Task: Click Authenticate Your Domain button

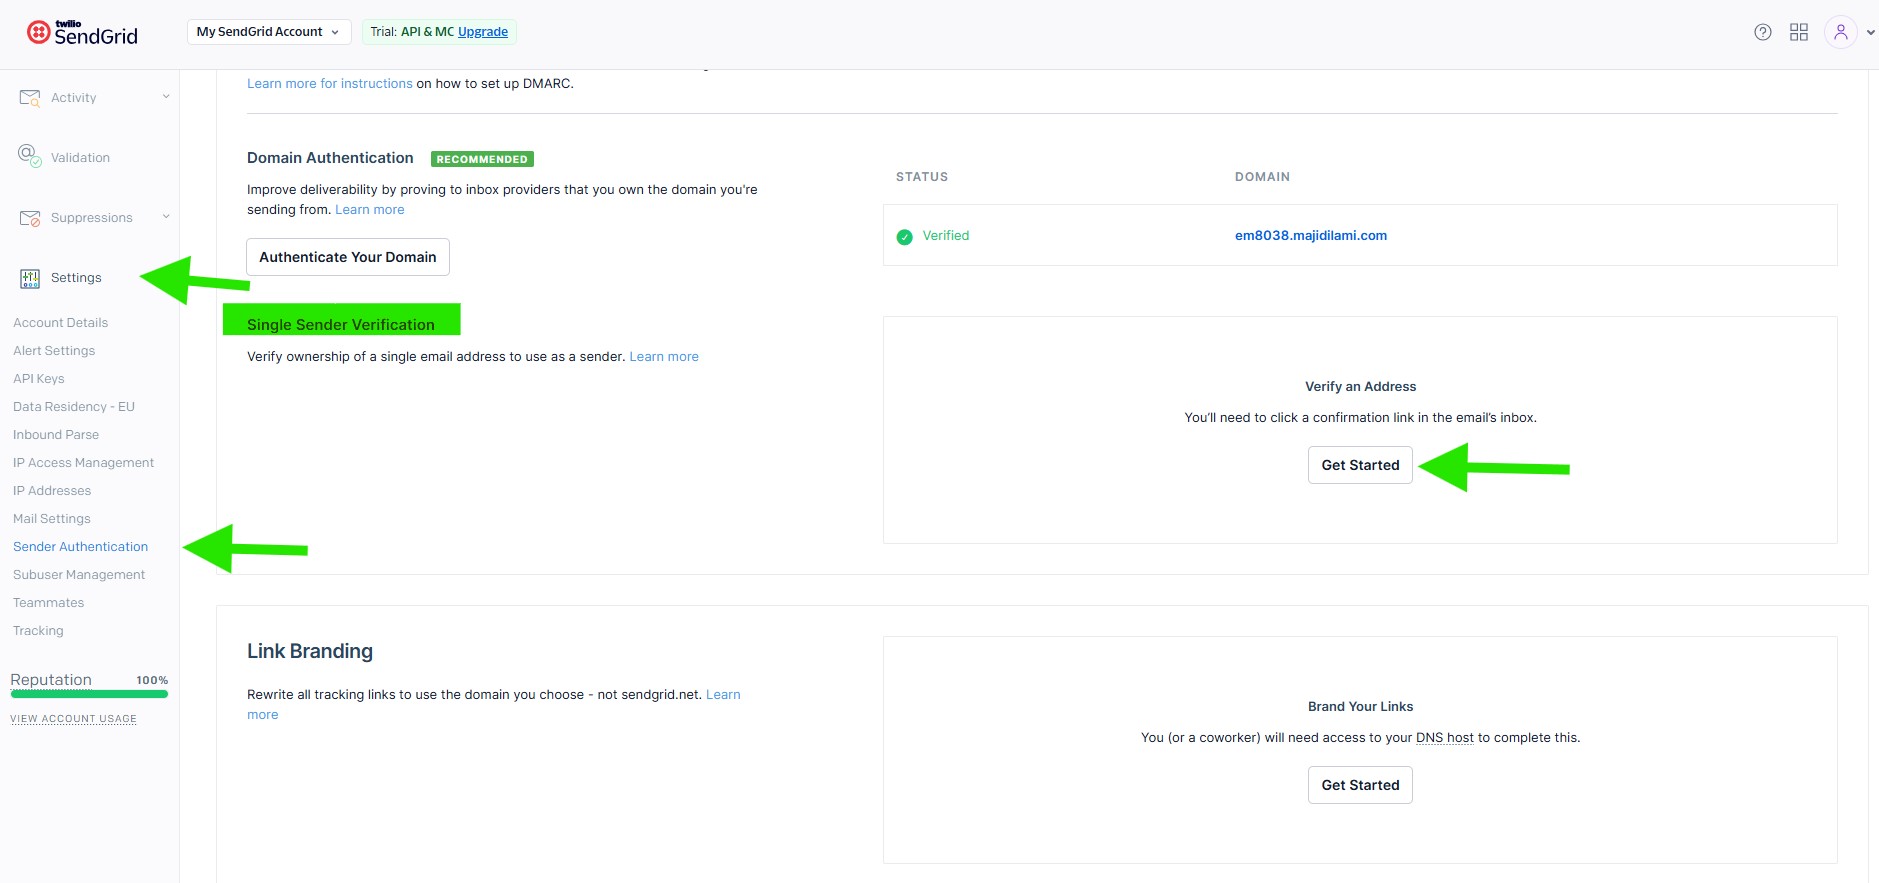Action: 347,257
